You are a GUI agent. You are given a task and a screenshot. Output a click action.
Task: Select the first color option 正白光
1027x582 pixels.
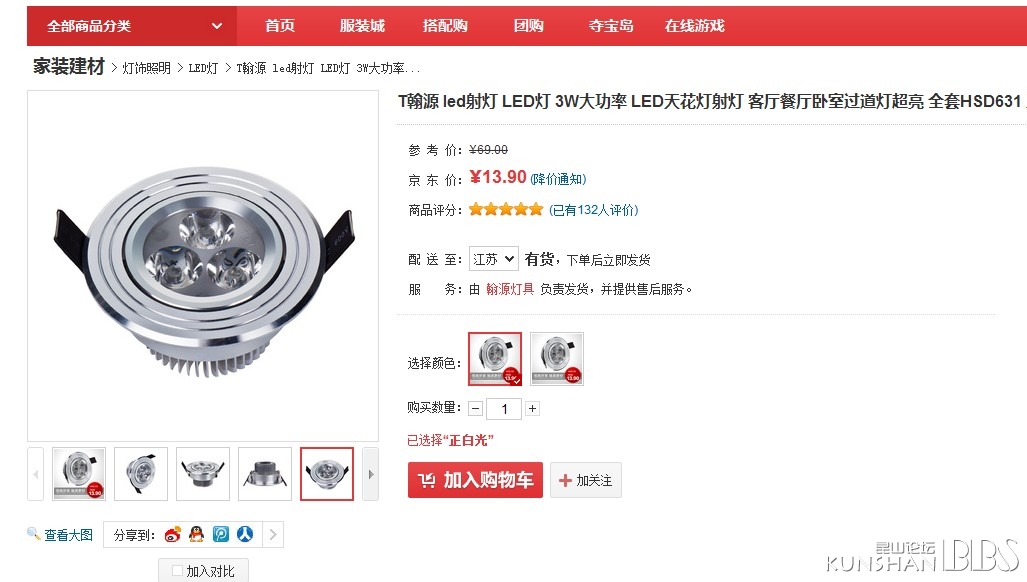pyautogui.click(x=495, y=359)
